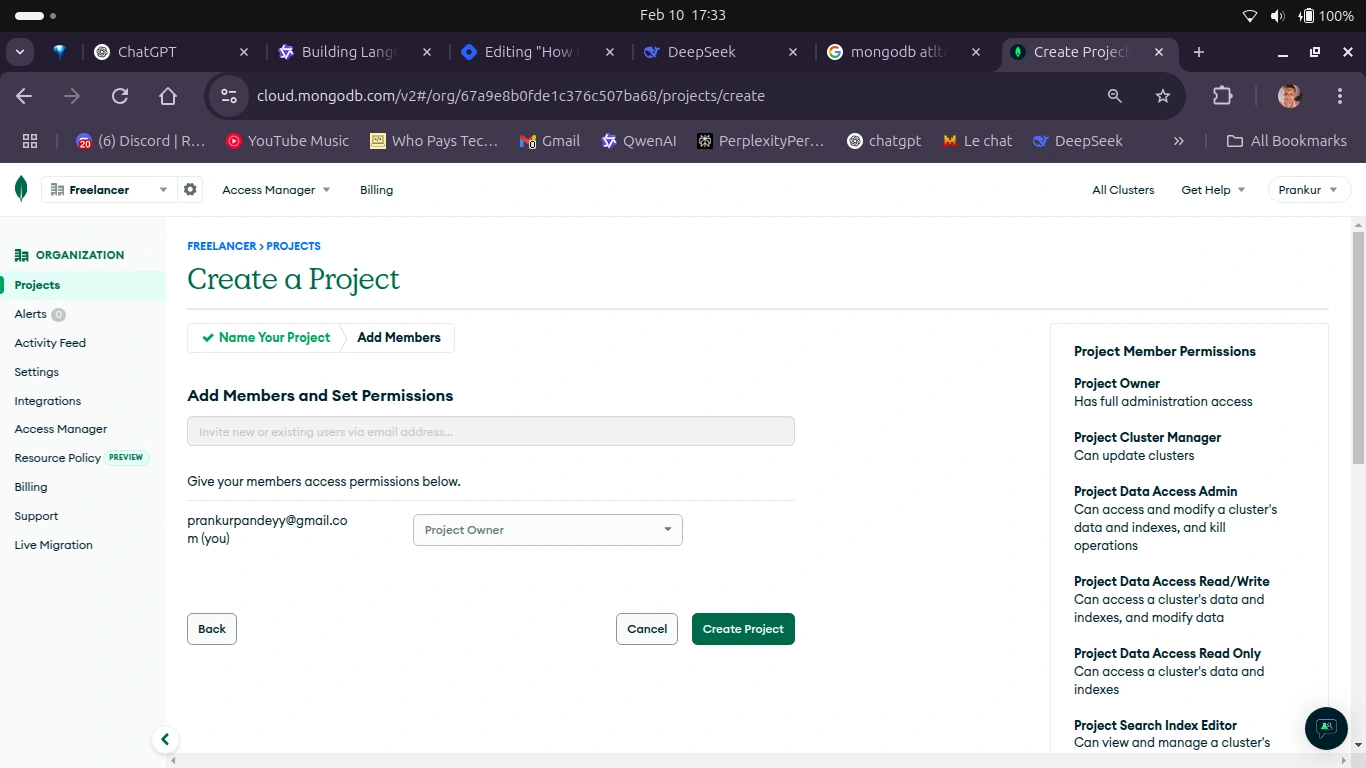Image resolution: width=1366 pixels, height=768 pixels.
Task: Reload the page
Action: click(120, 96)
